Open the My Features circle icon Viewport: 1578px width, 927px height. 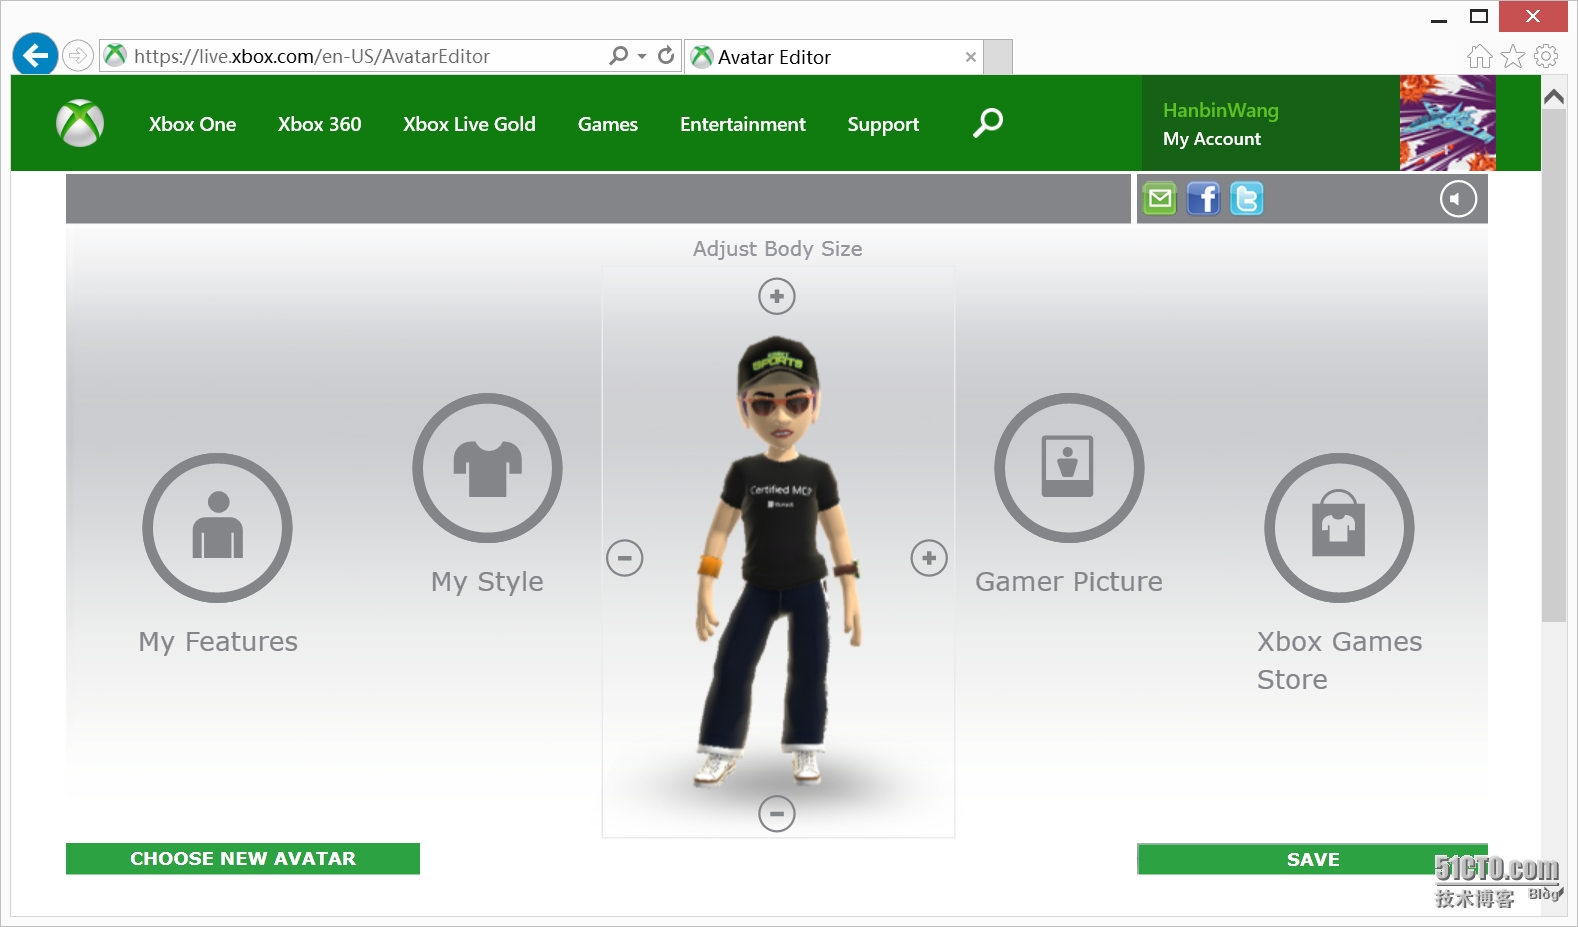[218, 528]
